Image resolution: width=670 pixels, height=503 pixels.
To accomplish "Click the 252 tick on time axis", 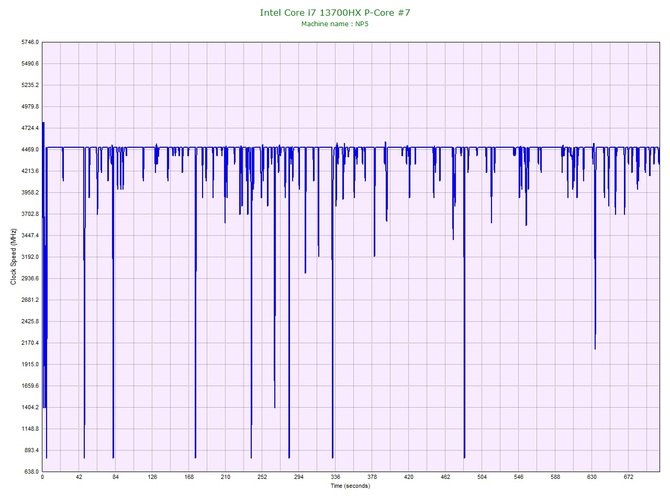I will tap(262, 477).
